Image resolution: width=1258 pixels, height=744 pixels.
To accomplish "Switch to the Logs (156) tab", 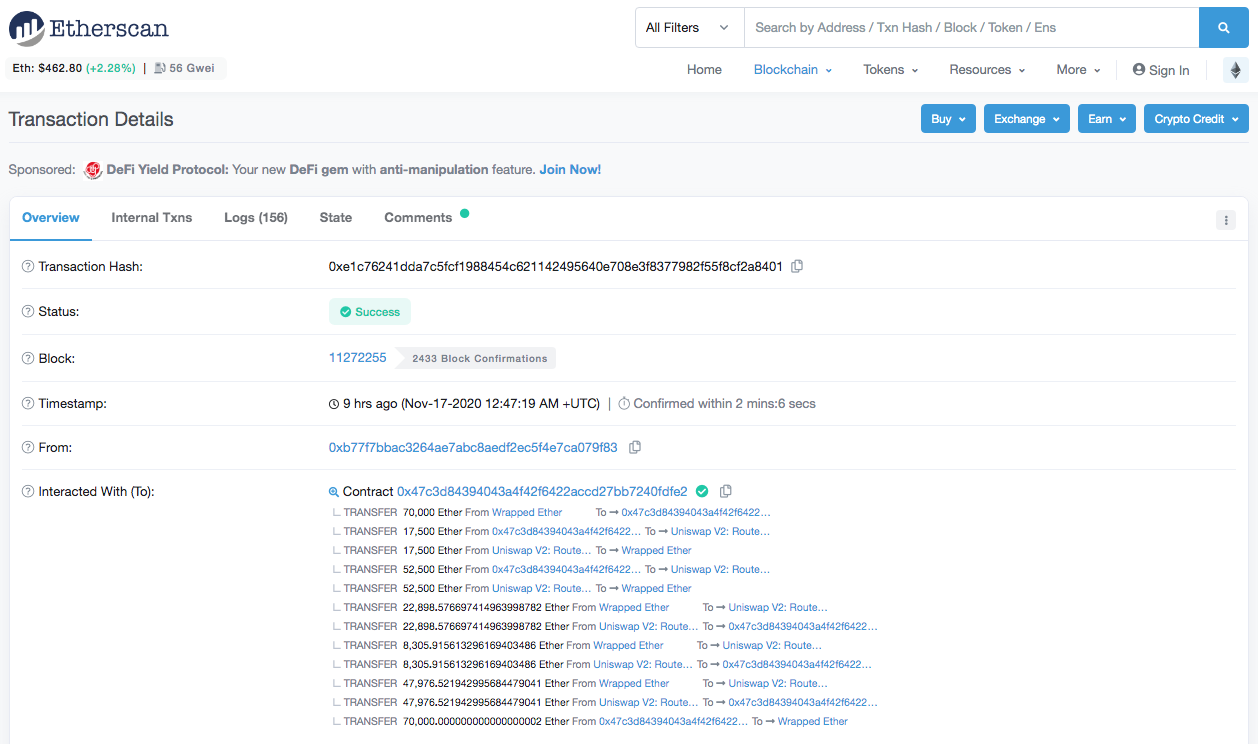I will coord(256,218).
